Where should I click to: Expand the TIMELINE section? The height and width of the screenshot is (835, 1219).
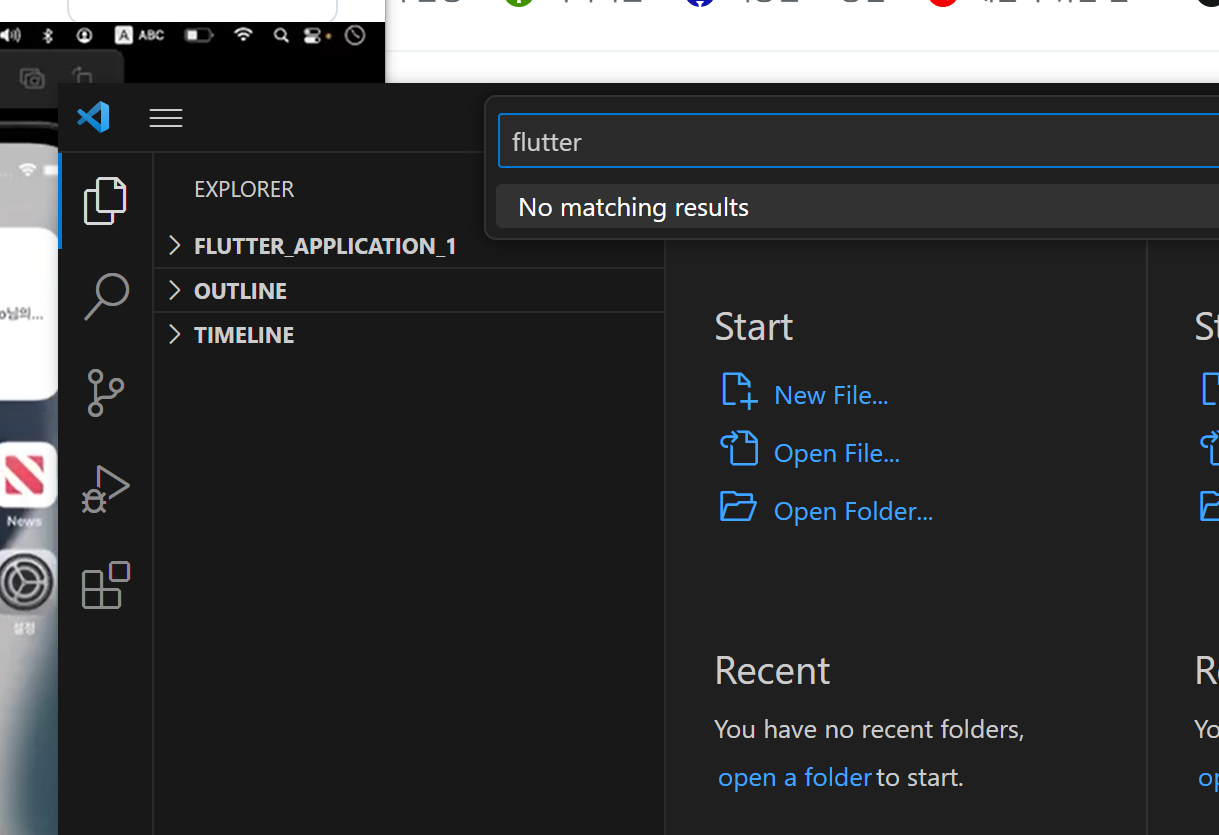(x=409, y=334)
